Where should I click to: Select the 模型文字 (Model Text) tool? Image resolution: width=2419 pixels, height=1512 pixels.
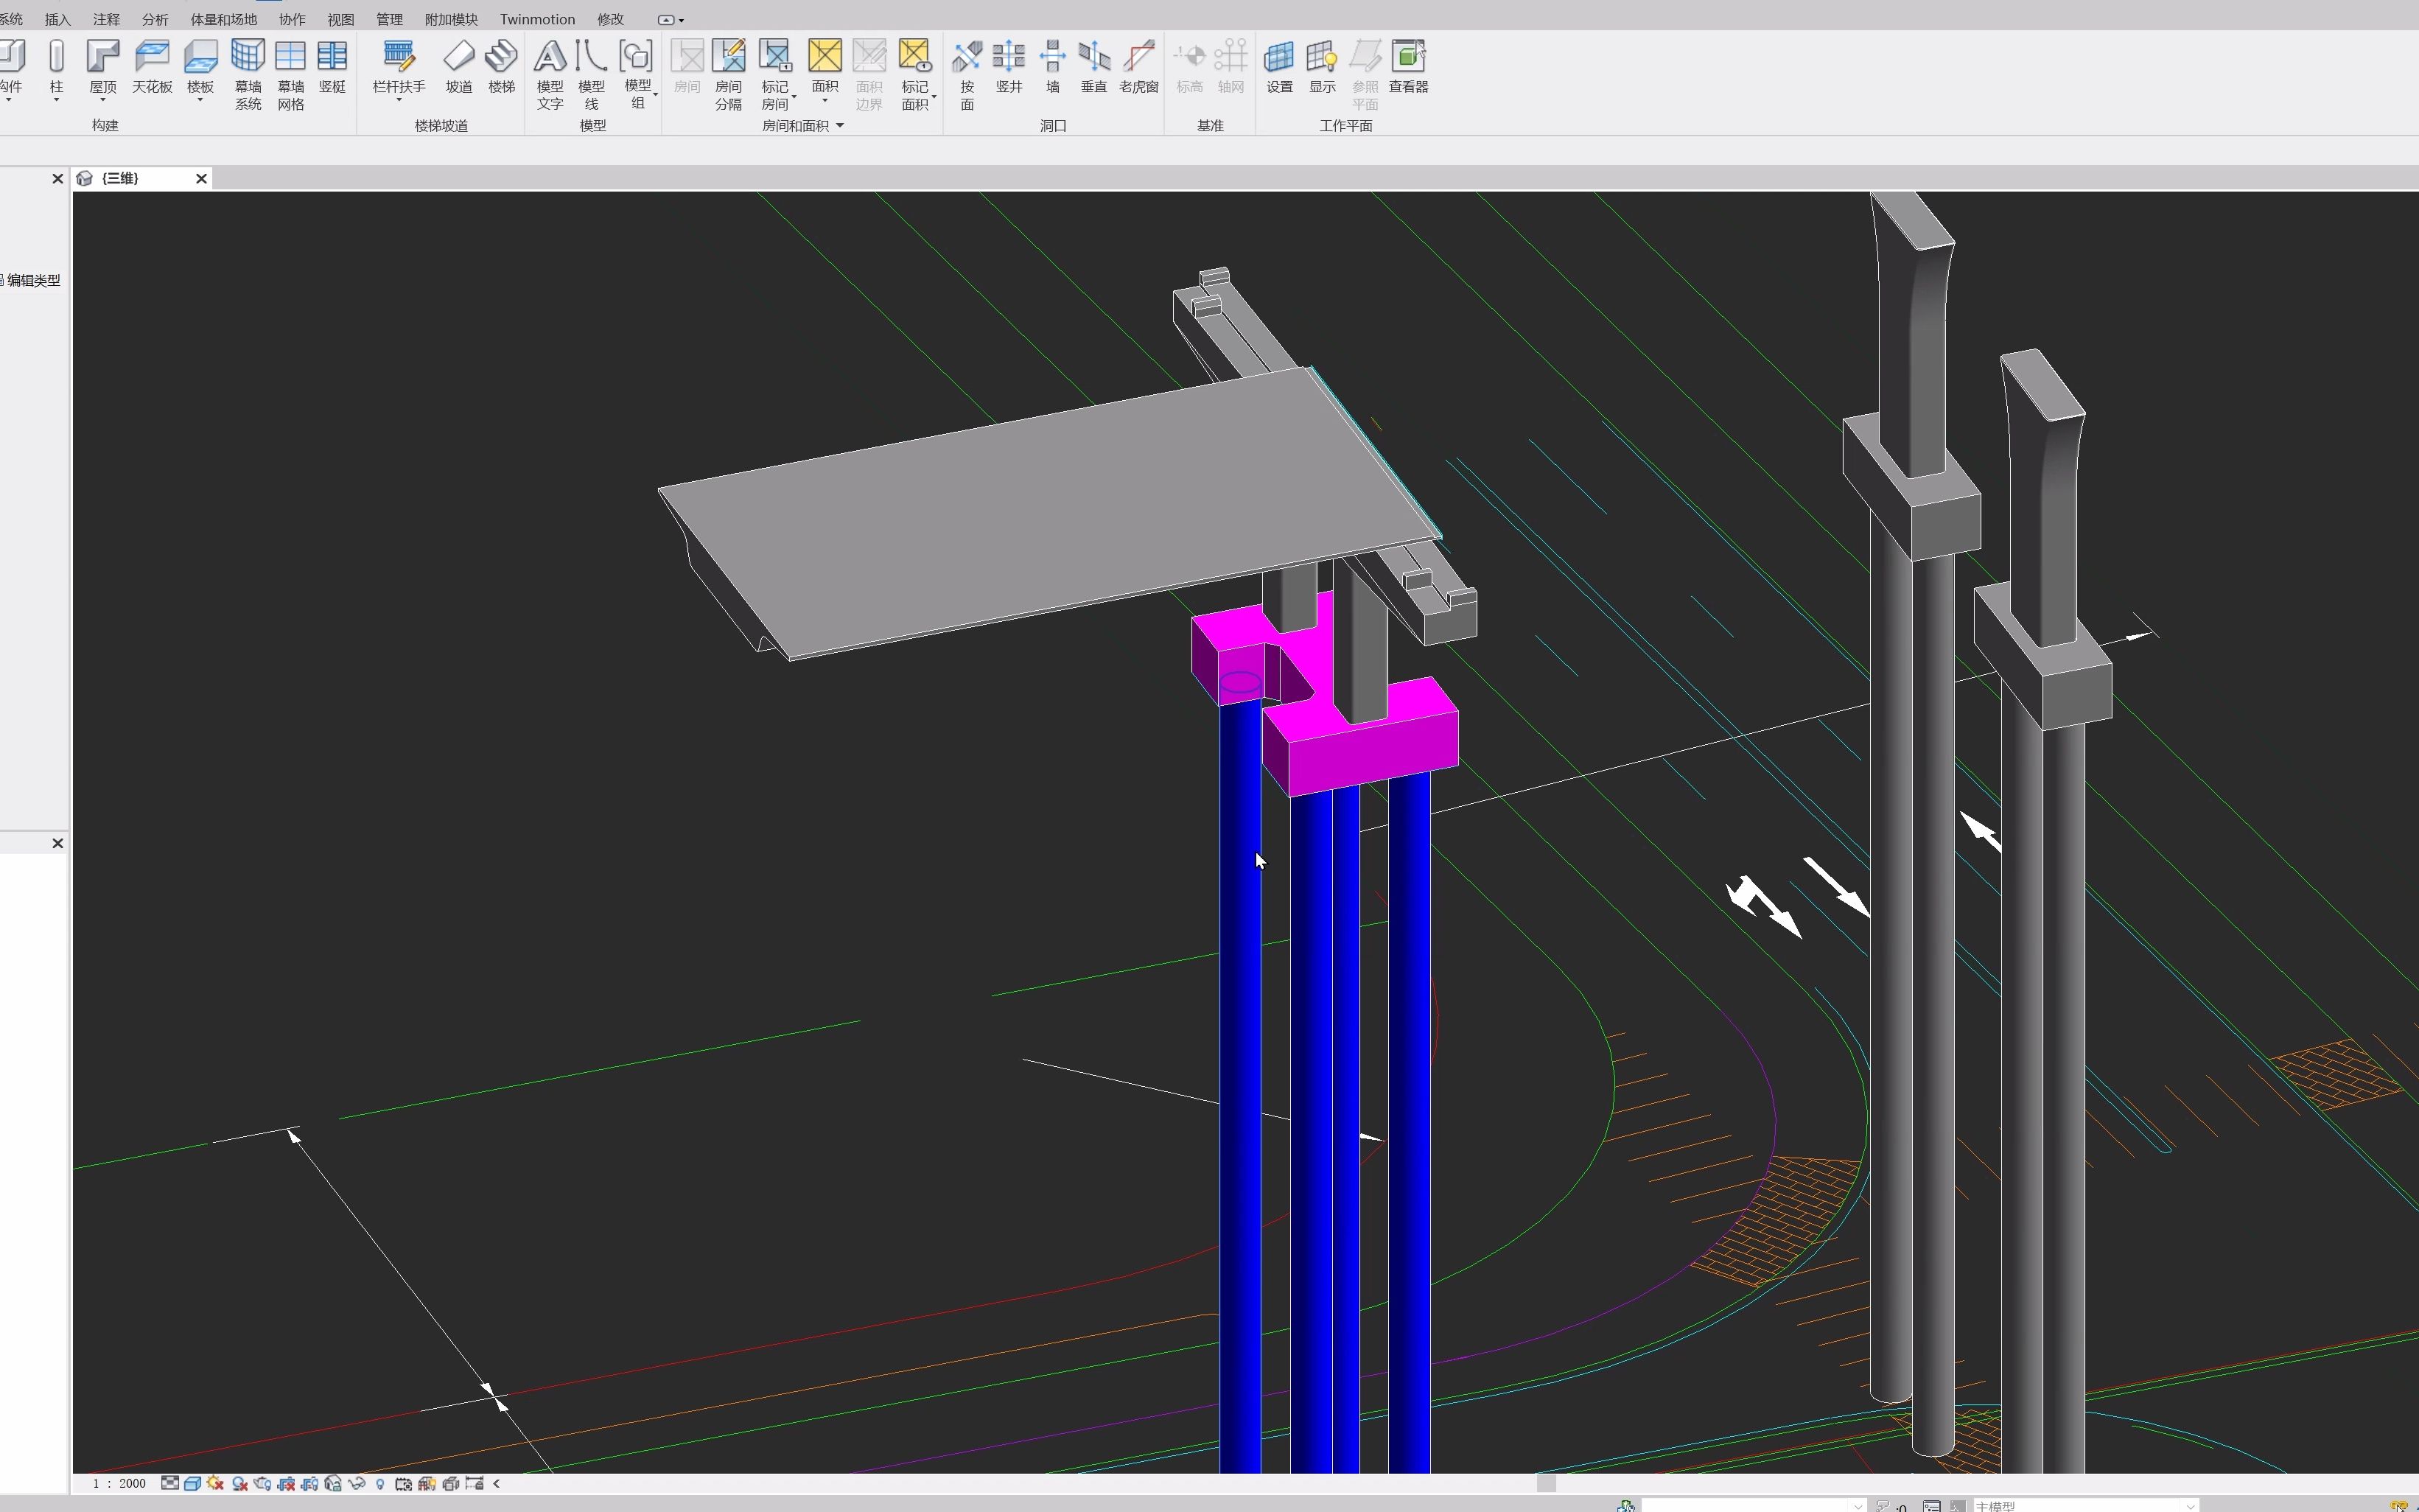point(549,72)
